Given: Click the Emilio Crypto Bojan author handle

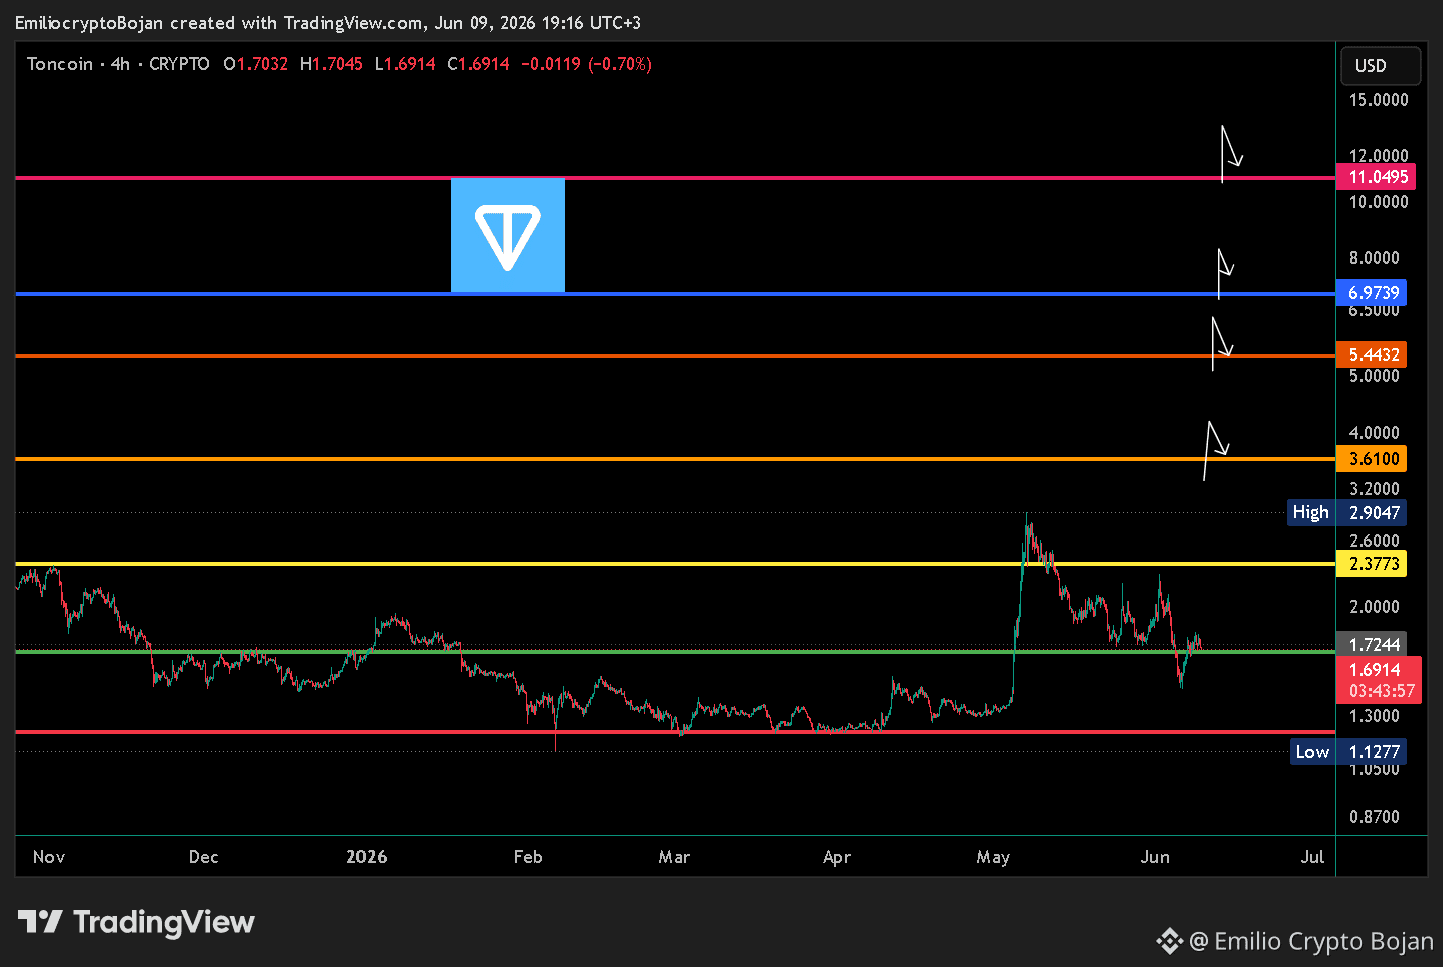Looking at the screenshot, I should point(1311,941).
